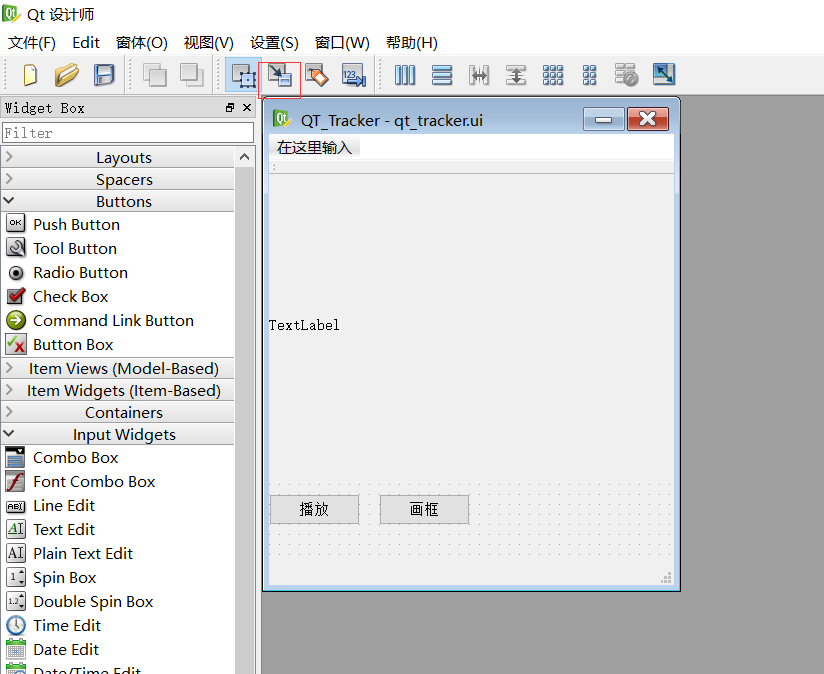Bring selected widget to front

(x=191, y=75)
